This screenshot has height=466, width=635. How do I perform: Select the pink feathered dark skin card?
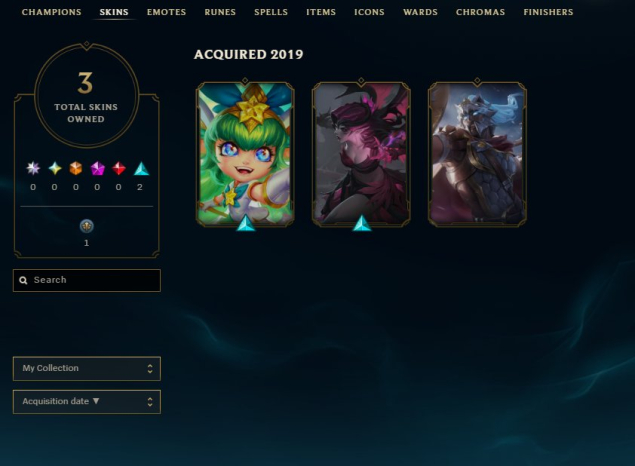361,154
